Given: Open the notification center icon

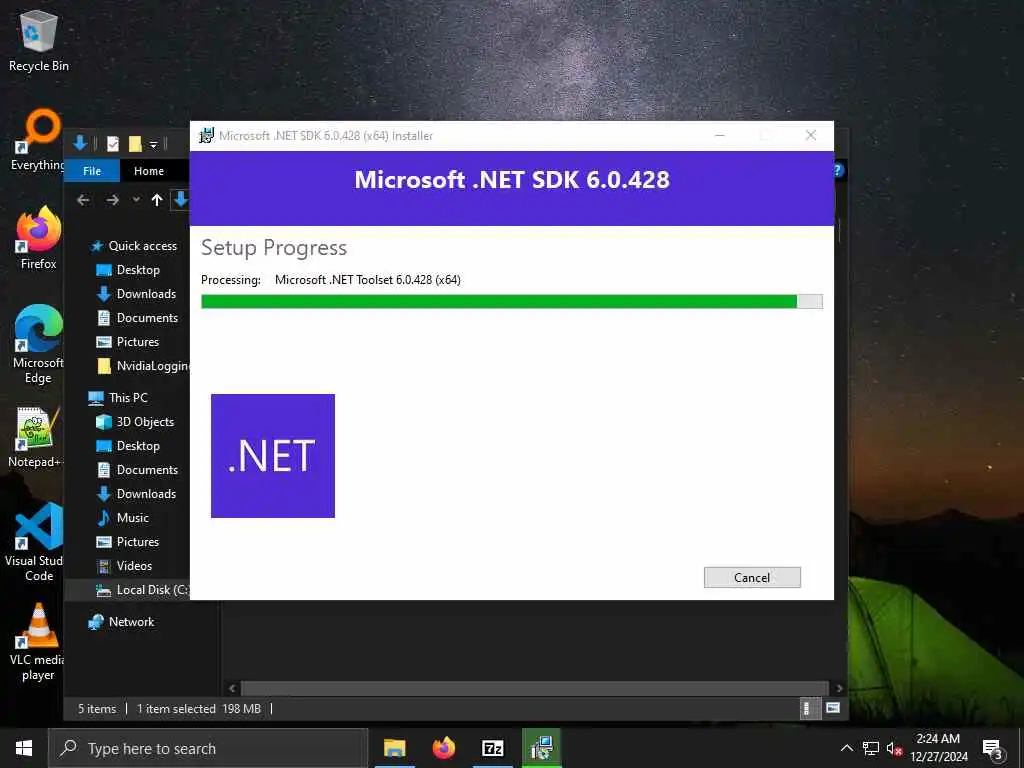Looking at the screenshot, I should pos(992,750).
